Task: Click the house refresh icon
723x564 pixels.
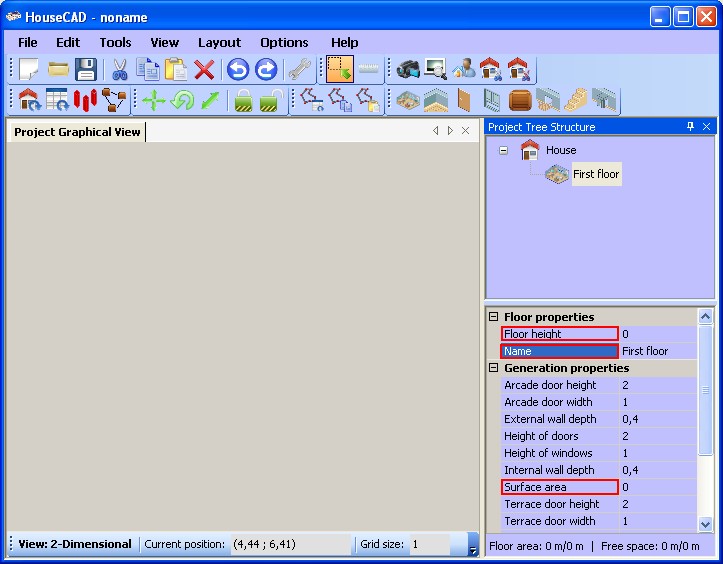Action: (30, 100)
